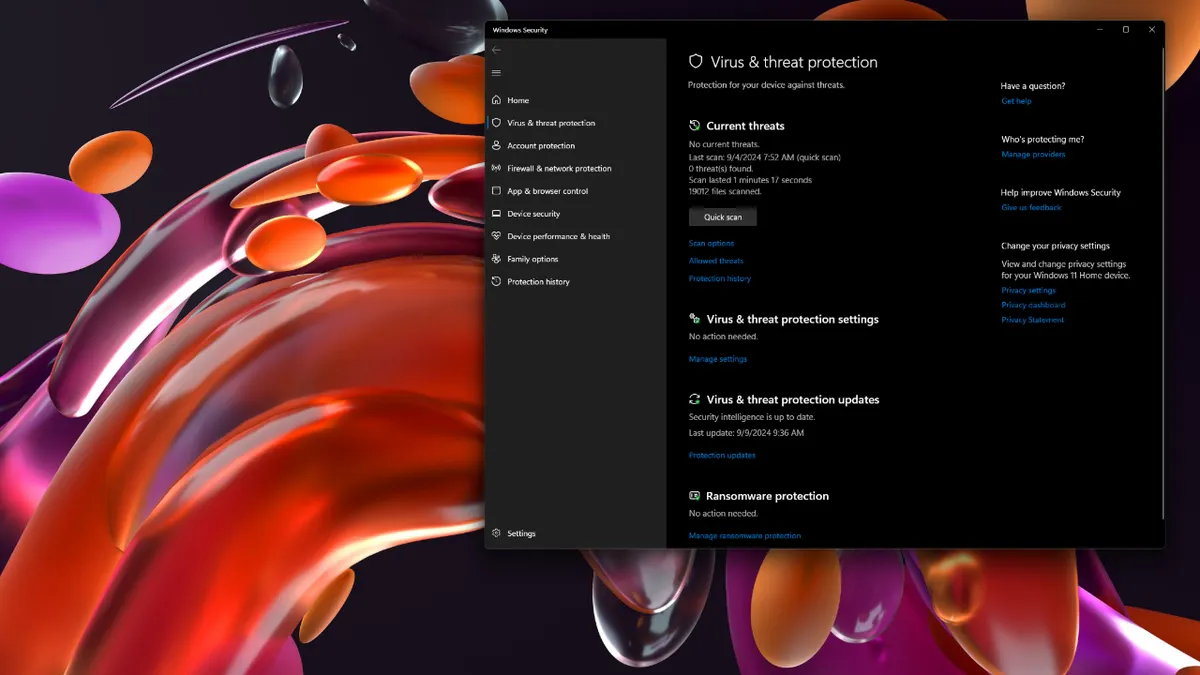Click the Protection history clock icon
The width and height of the screenshot is (1200, 675).
coord(496,282)
